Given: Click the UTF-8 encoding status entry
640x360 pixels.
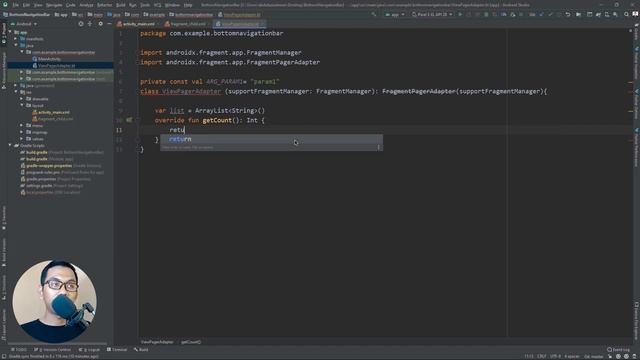Looking at the screenshot, I should pos(555,356).
